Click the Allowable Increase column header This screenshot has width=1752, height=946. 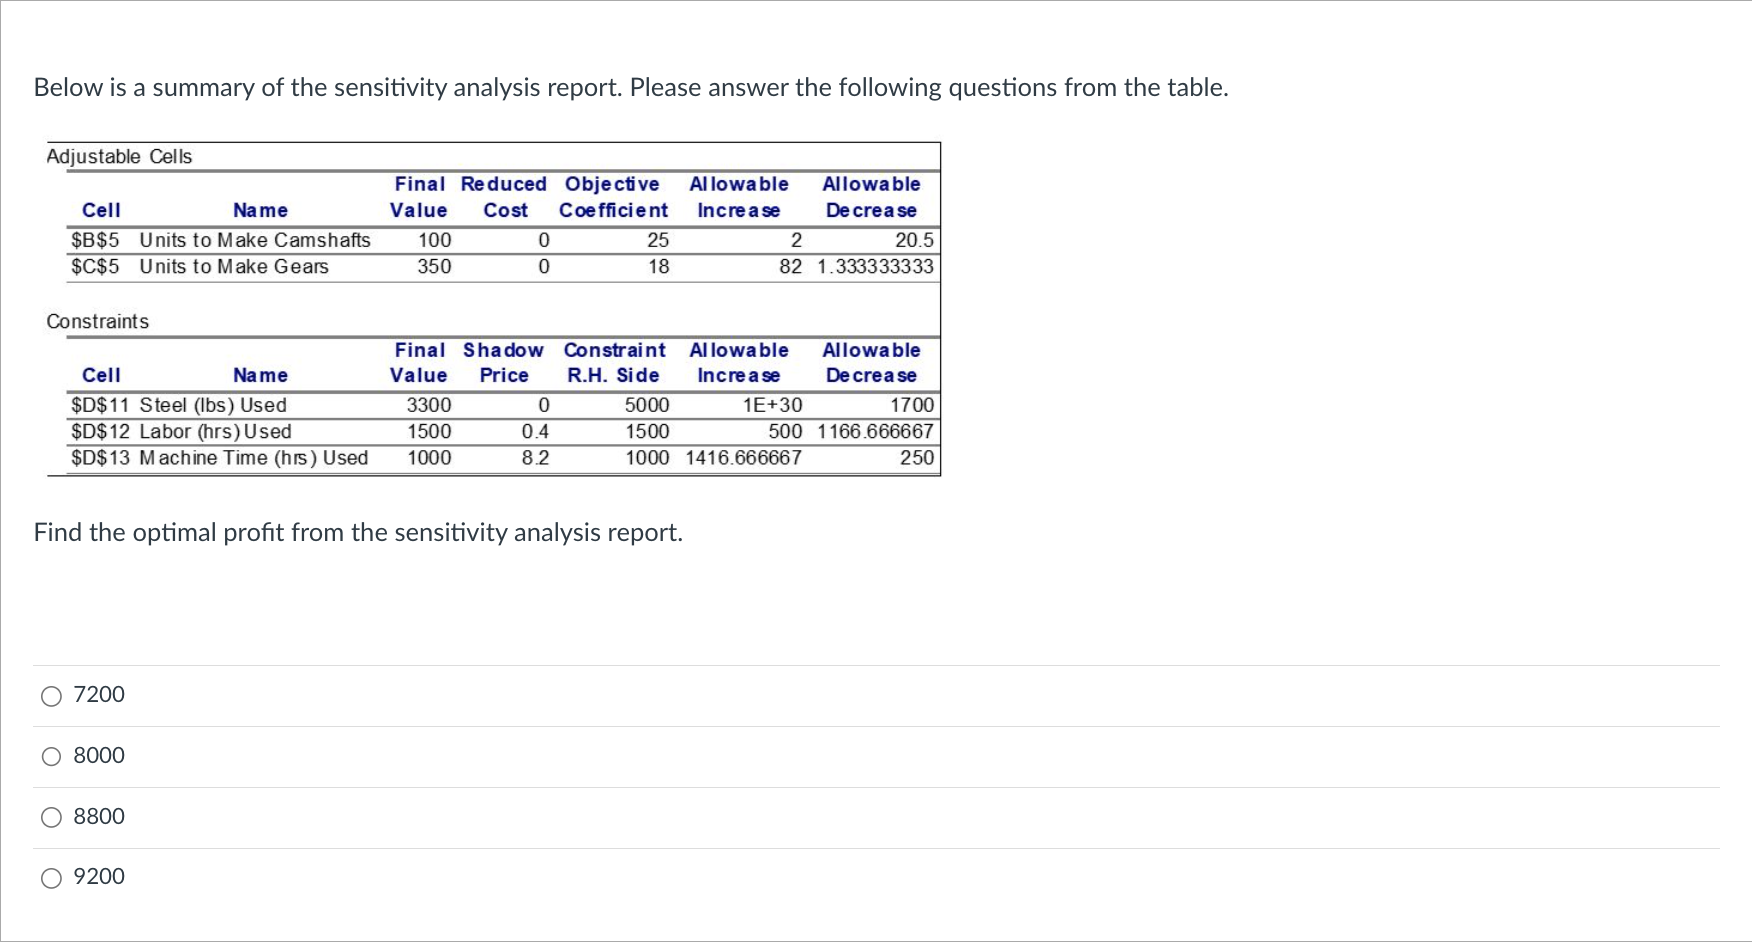click(x=740, y=196)
